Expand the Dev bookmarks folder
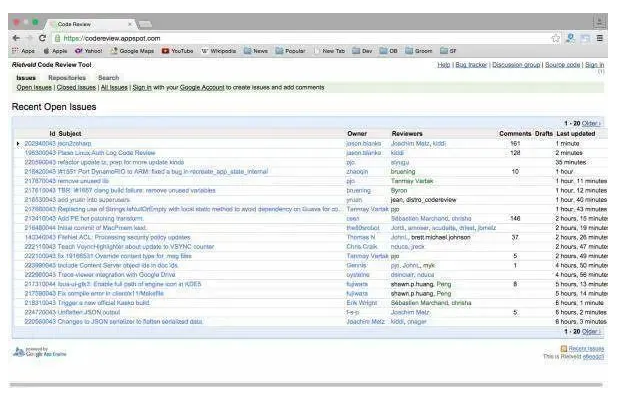 (x=362, y=51)
